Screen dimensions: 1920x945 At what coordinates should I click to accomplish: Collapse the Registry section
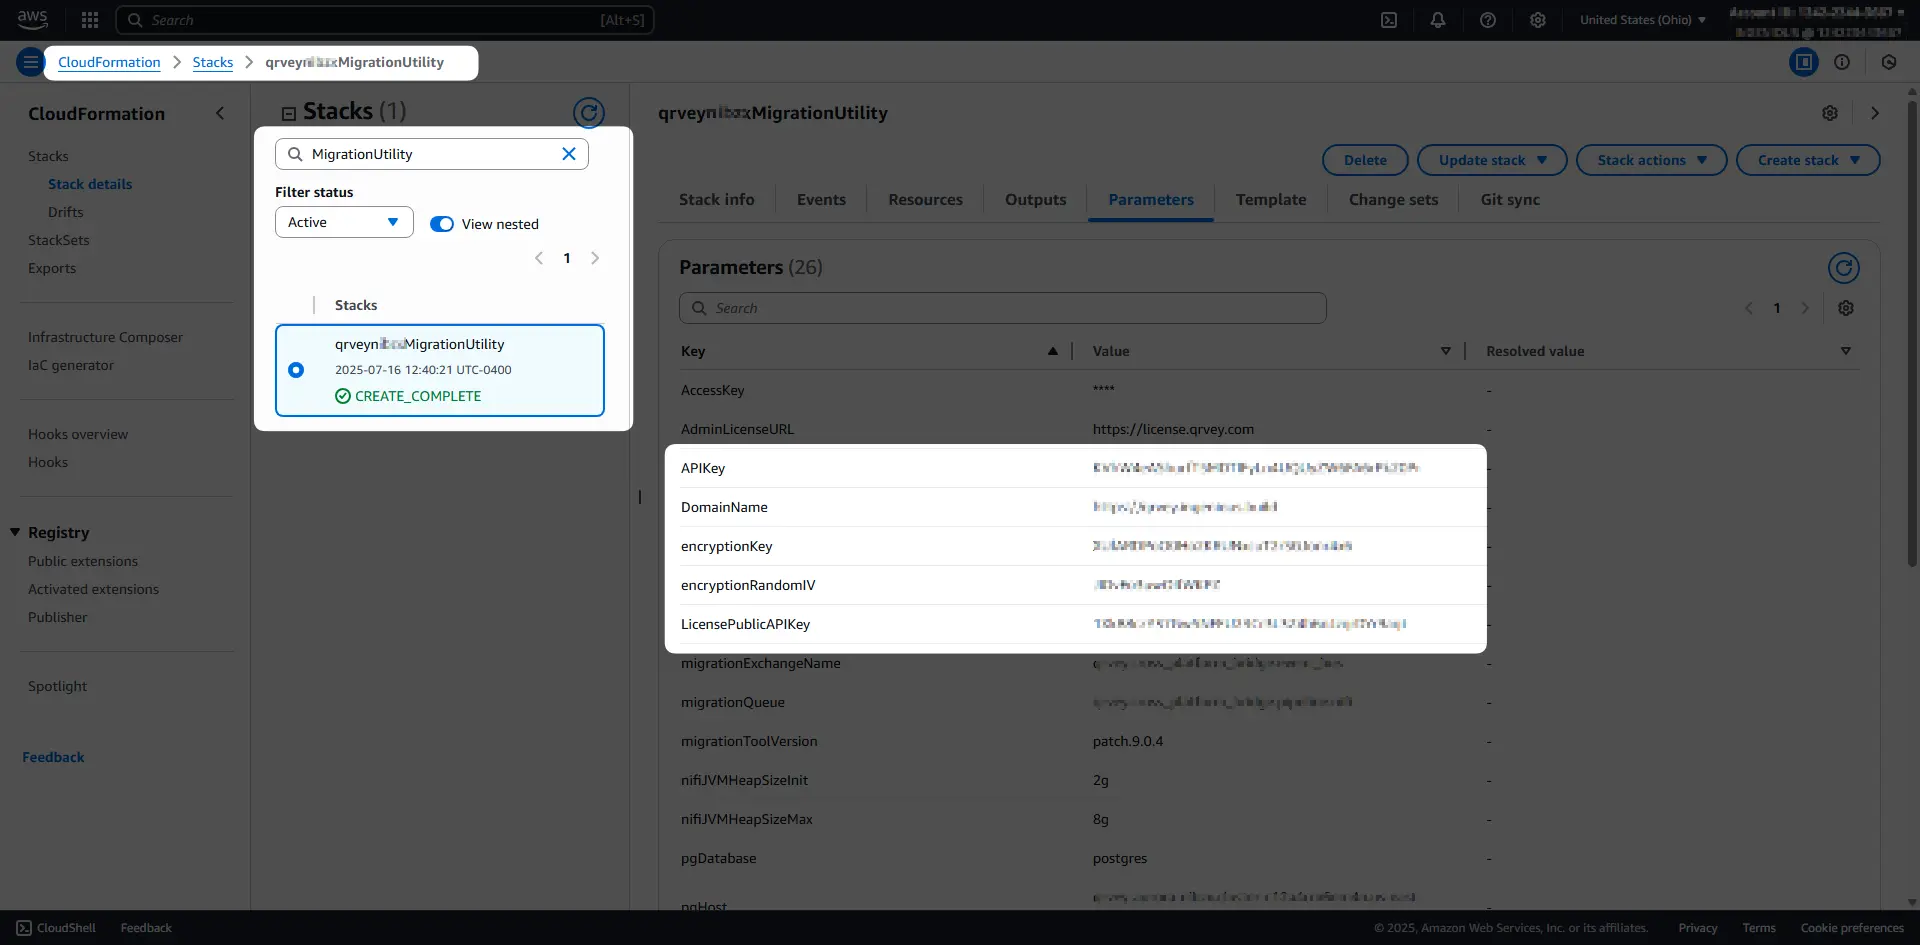(15, 532)
